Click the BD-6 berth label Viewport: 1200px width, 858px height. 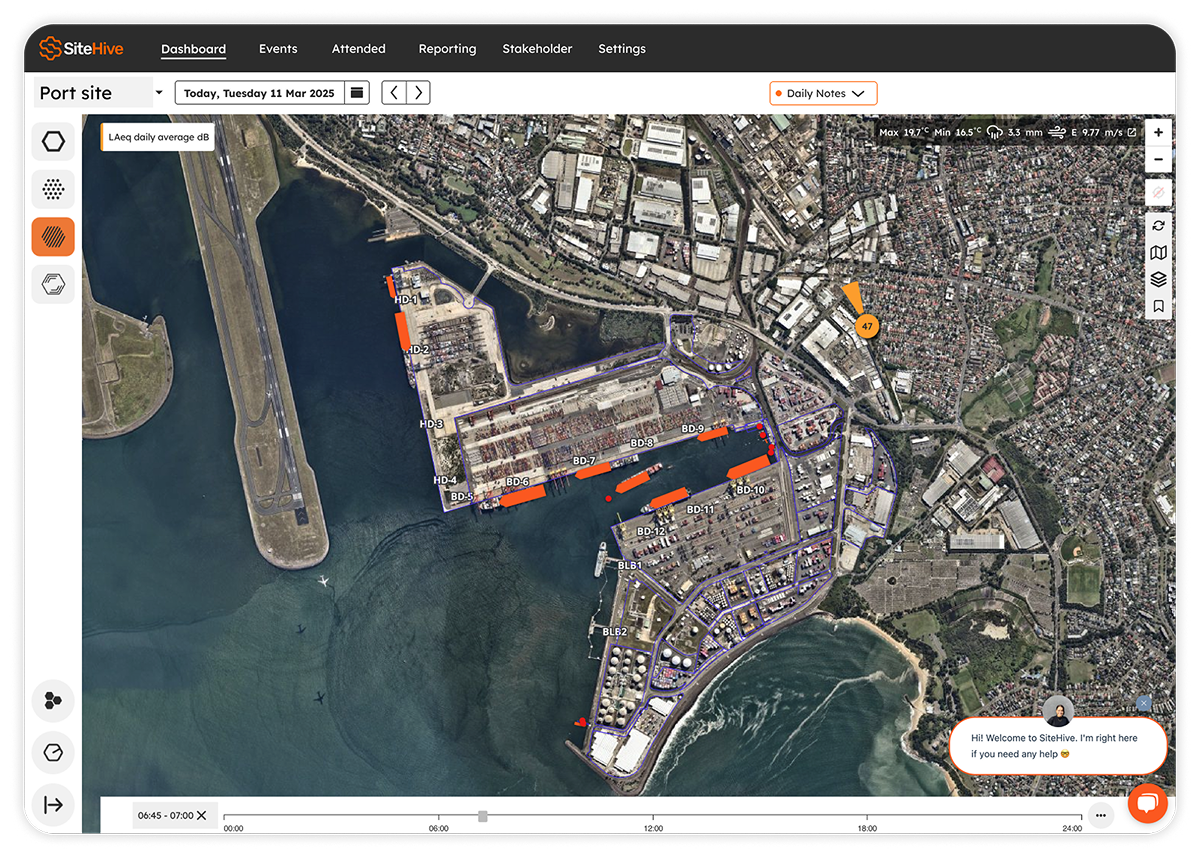coord(517,482)
